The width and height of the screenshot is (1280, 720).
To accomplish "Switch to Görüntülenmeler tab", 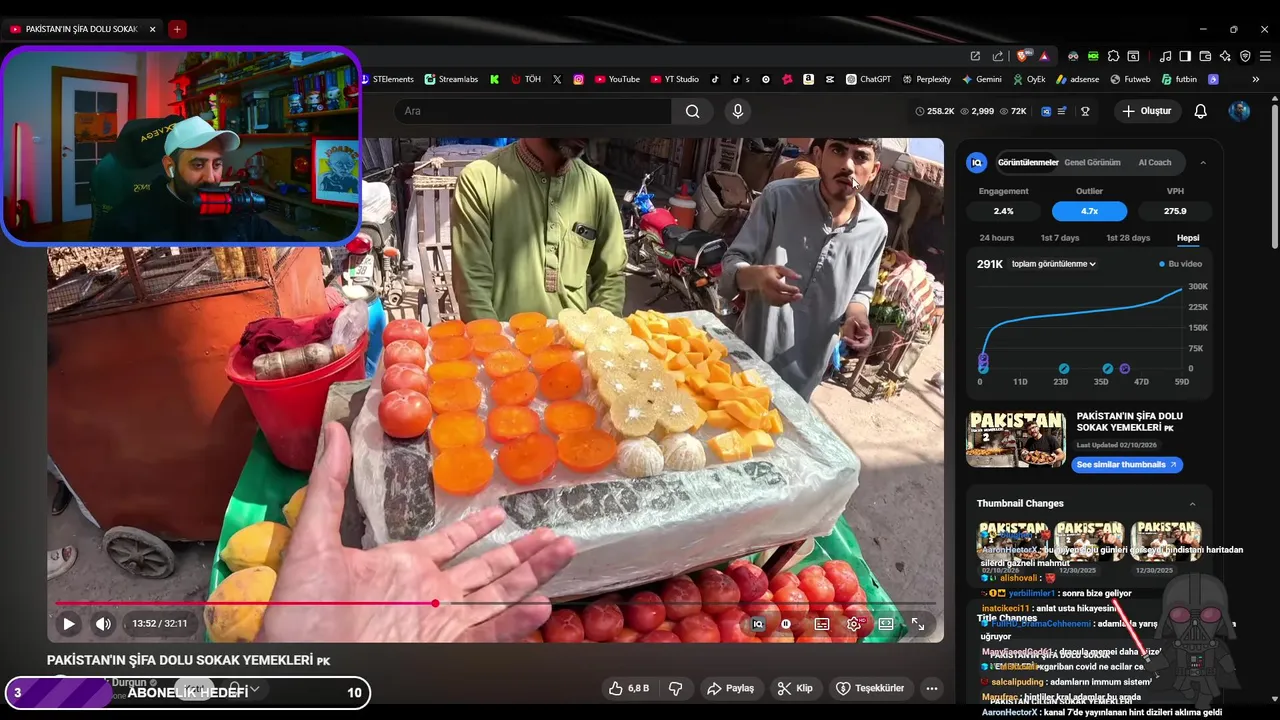I will click(x=1028, y=162).
